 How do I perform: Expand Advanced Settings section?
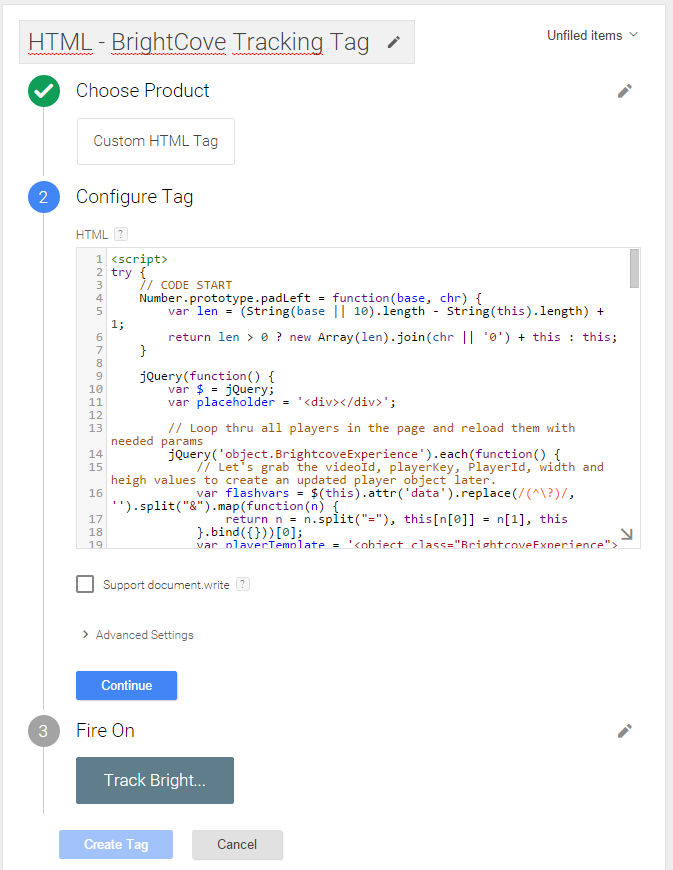(138, 635)
